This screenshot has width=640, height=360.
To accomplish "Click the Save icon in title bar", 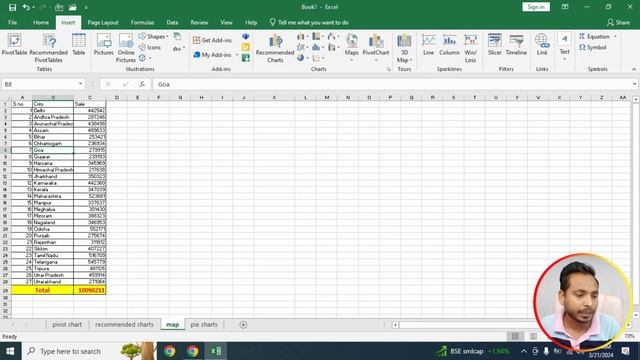I will click(x=12, y=7).
